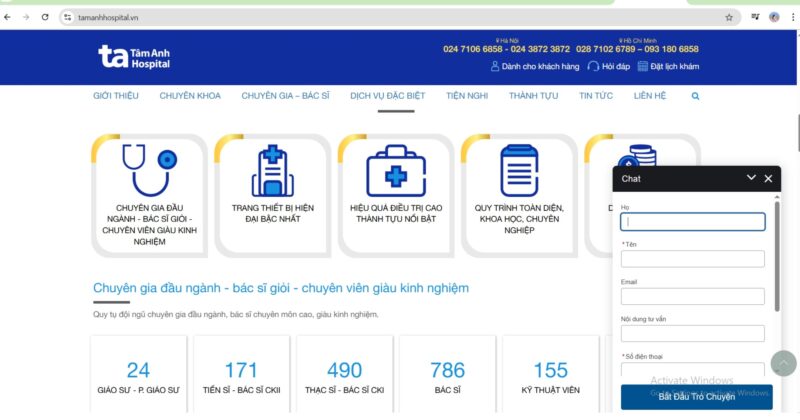This screenshot has width=800, height=420.
Task: Click the coins icon card behind chat
Action: pyautogui.click(x=642, y=152)
